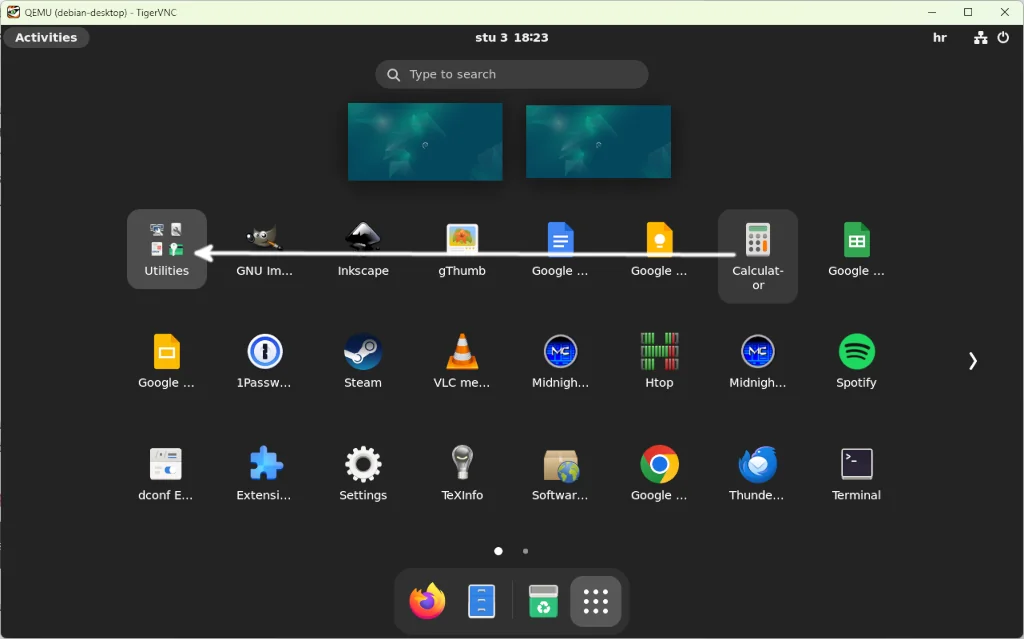Click the Type to search field

tap(511, 74)
